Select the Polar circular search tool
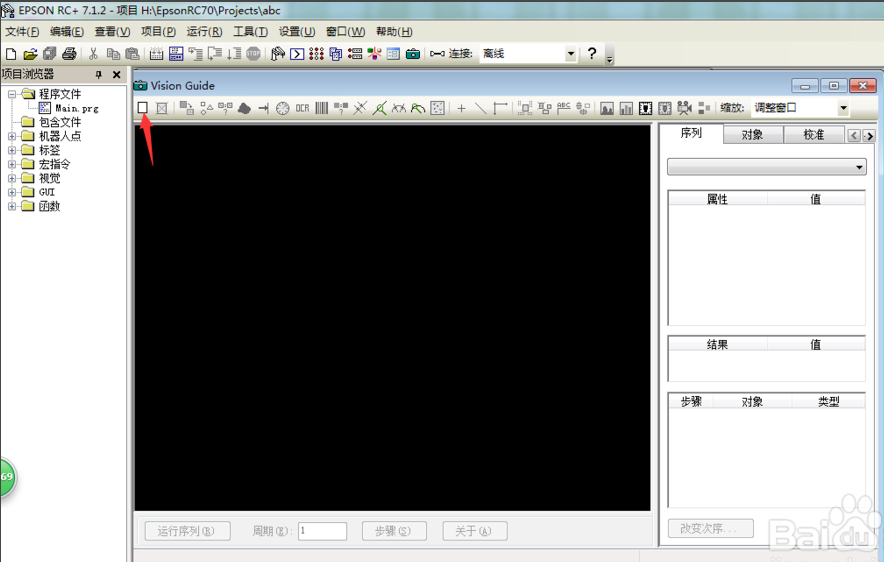This screenshot has height=562, width=884. pyautogui.click(x=282, y=108)
